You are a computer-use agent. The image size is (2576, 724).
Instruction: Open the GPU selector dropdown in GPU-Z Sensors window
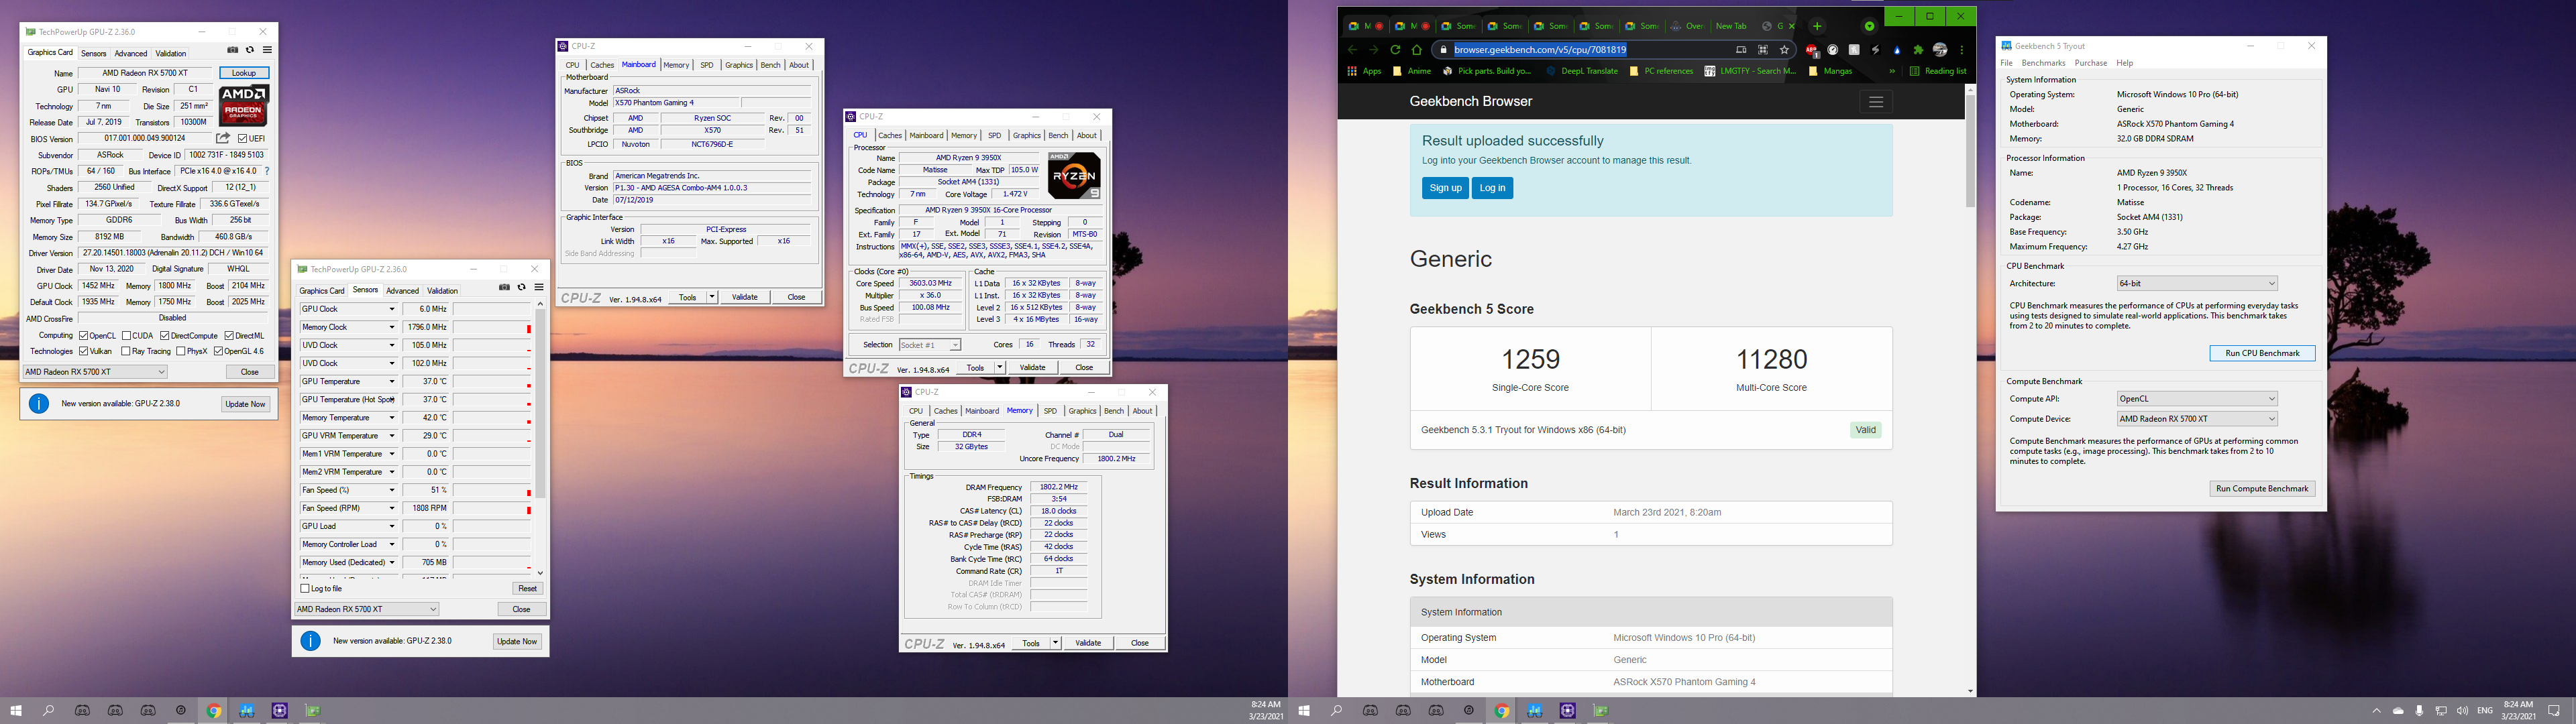367,609
